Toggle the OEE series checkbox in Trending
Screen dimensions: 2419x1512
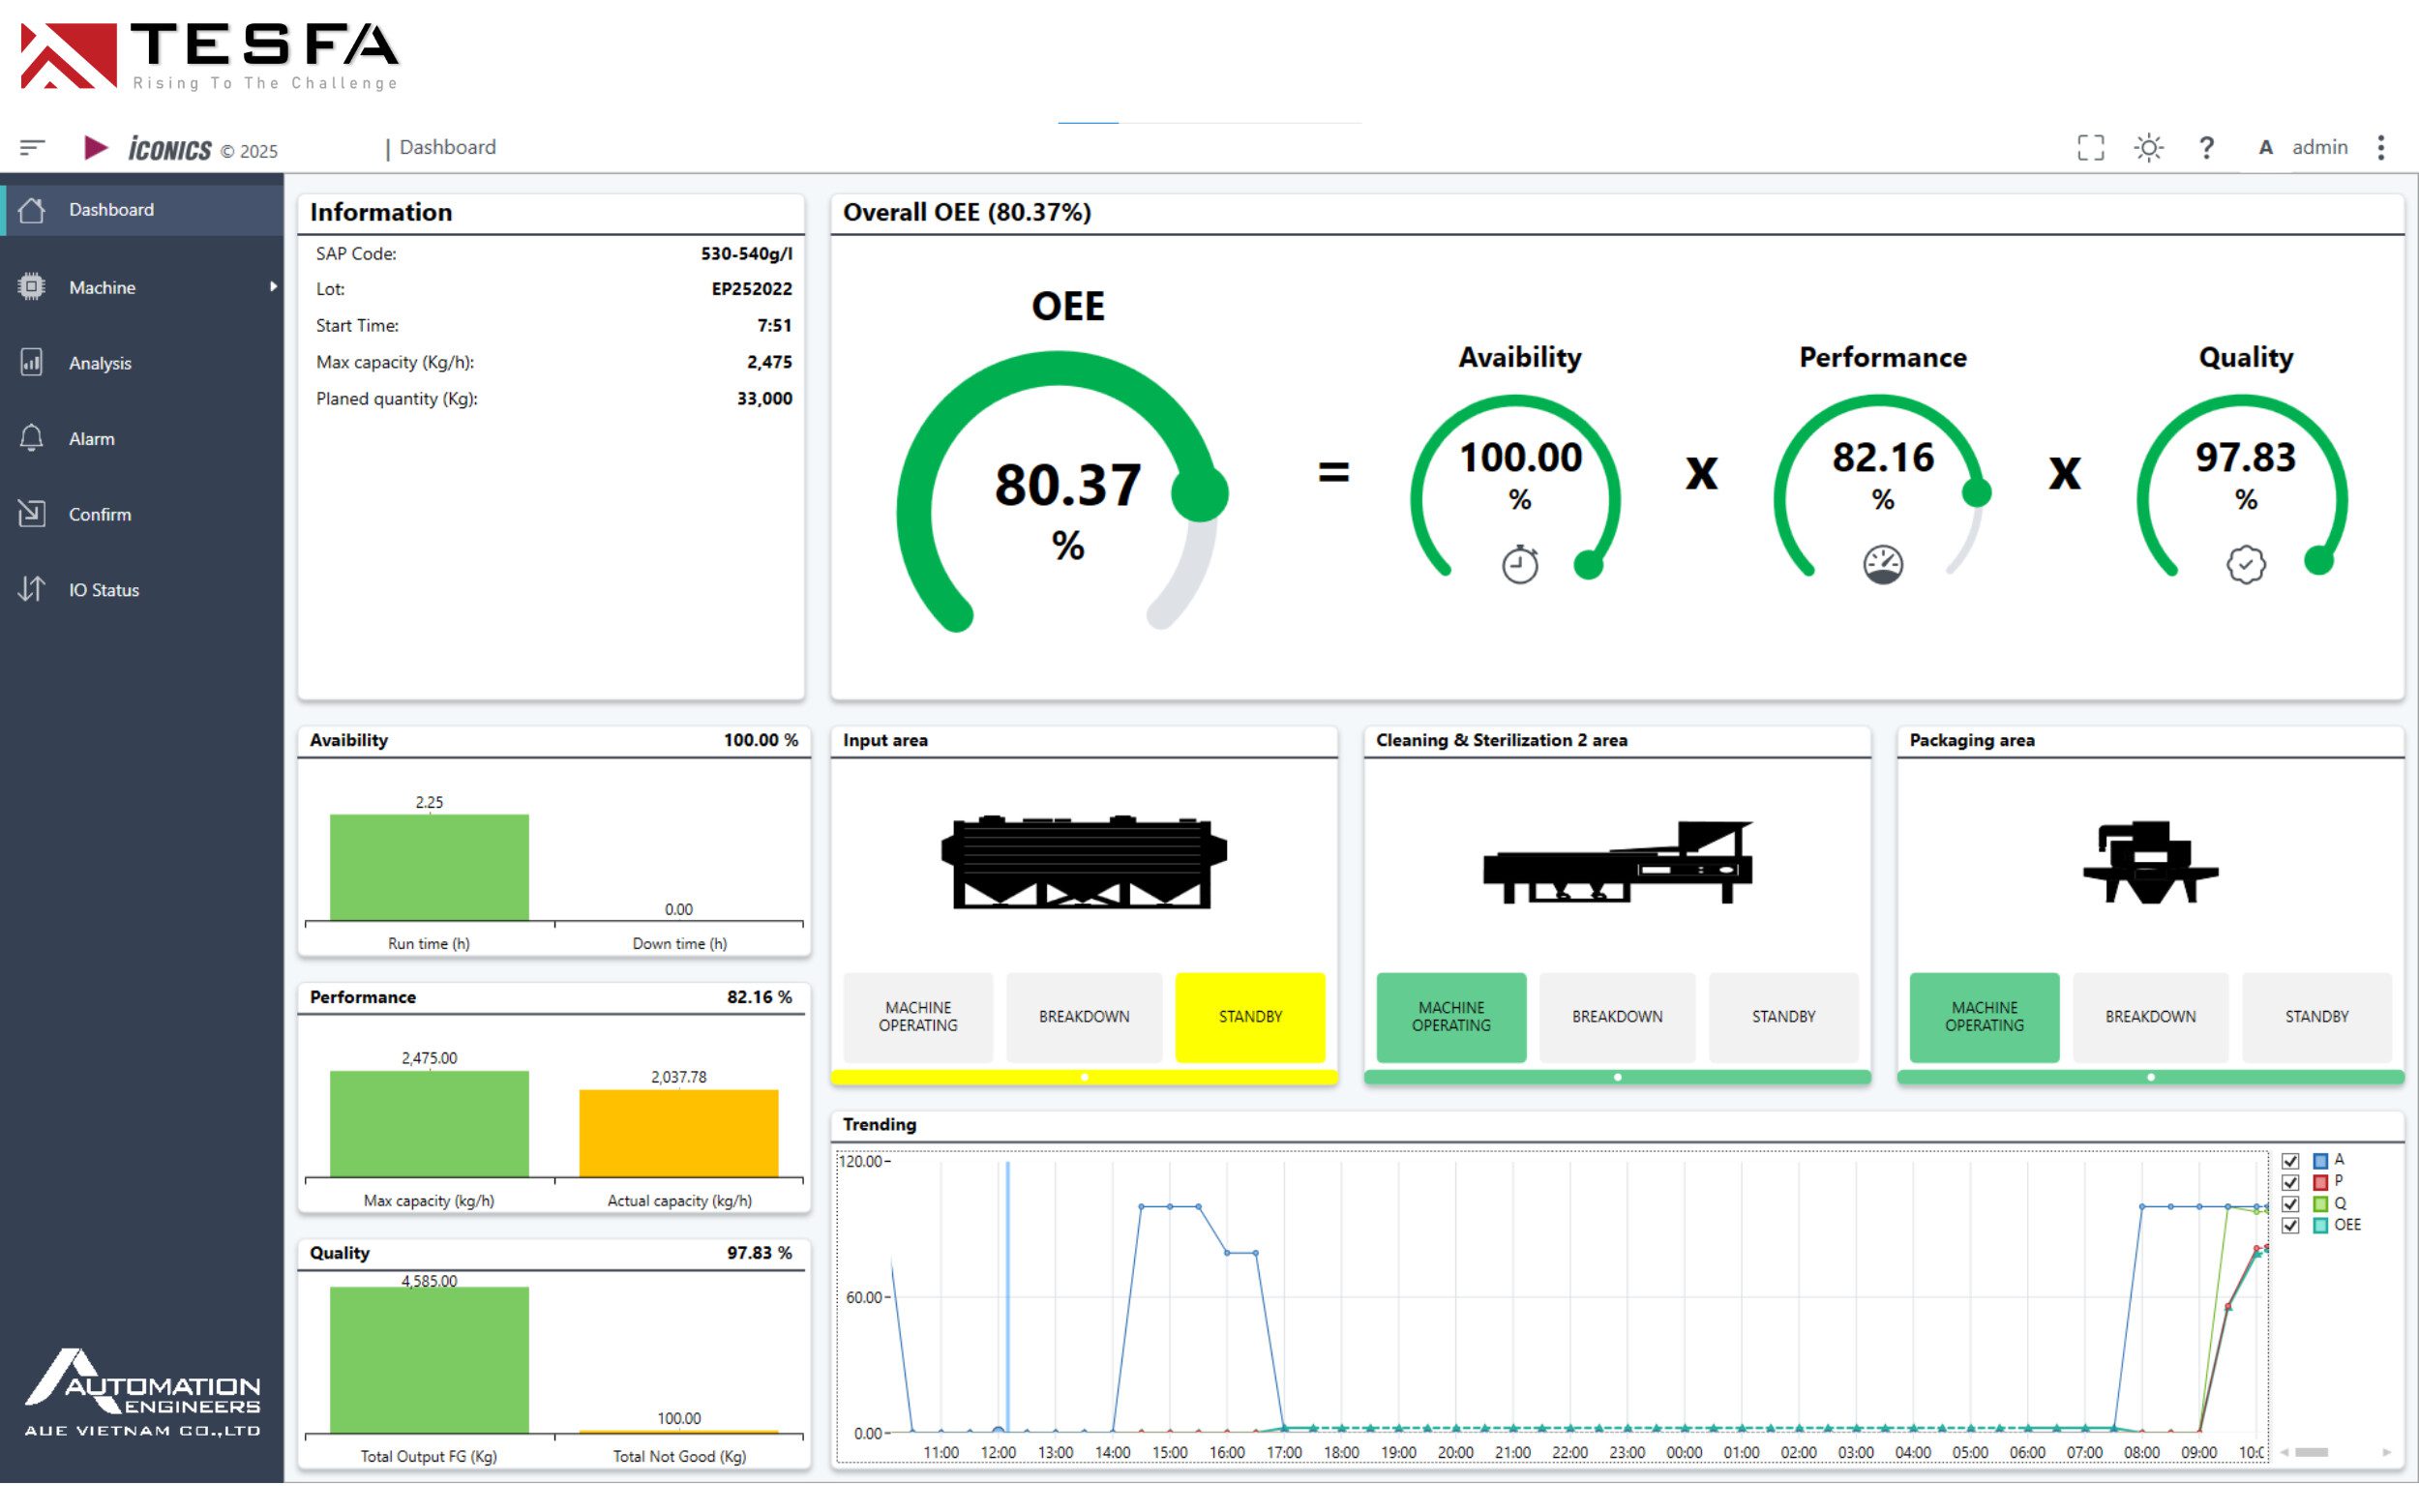[2290, 1225]
